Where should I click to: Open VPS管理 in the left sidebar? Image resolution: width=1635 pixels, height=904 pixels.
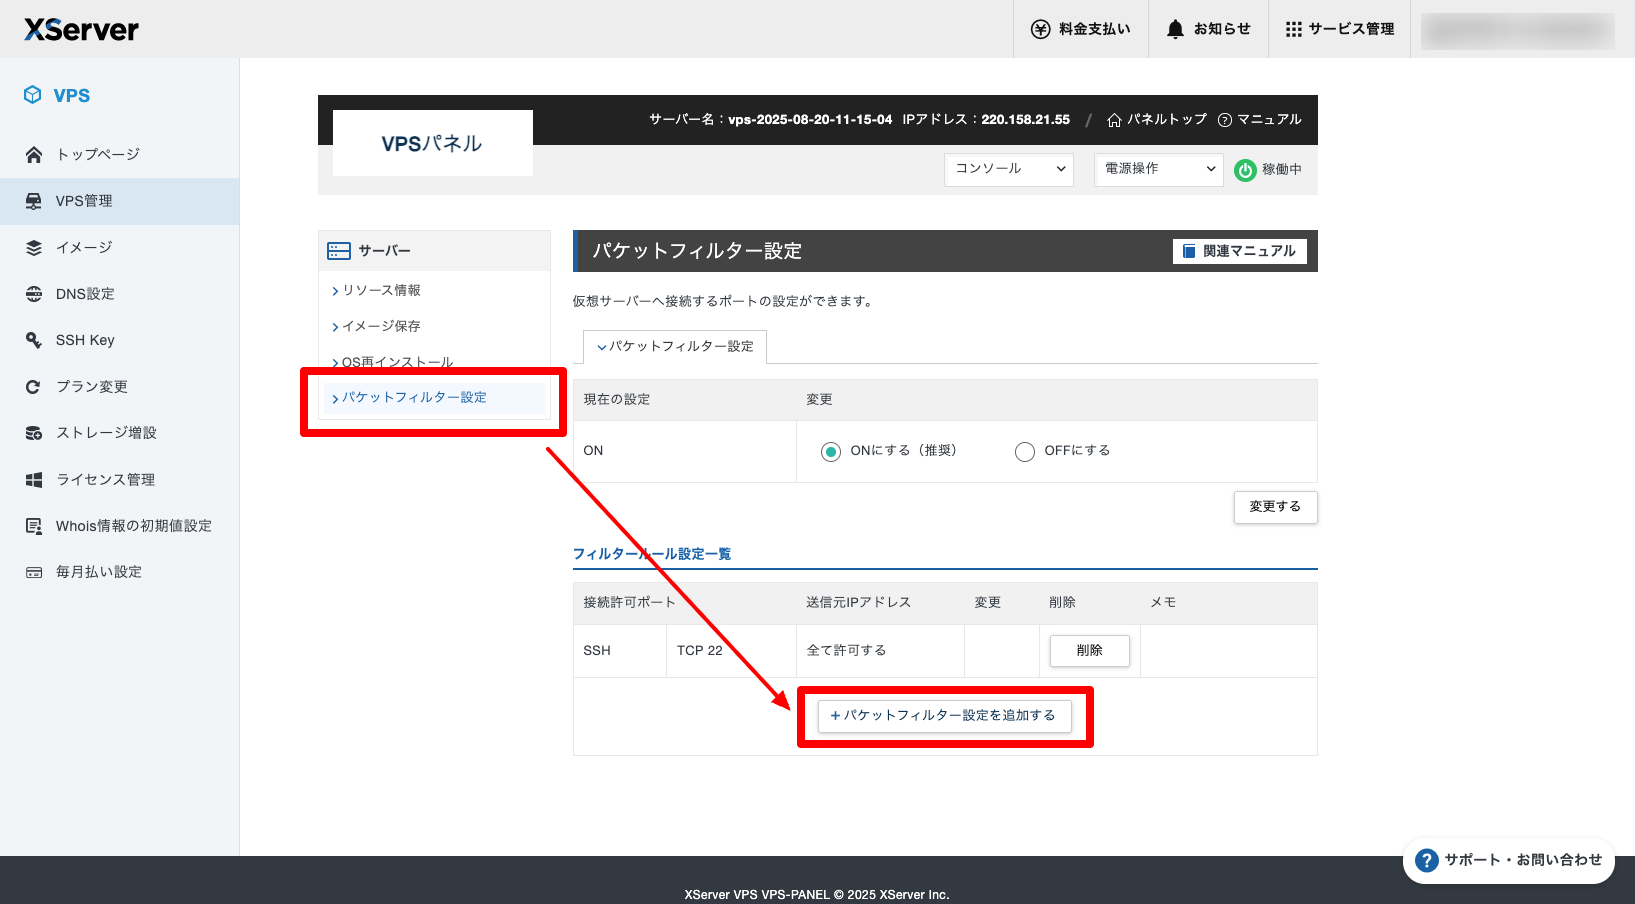(84, 201)
